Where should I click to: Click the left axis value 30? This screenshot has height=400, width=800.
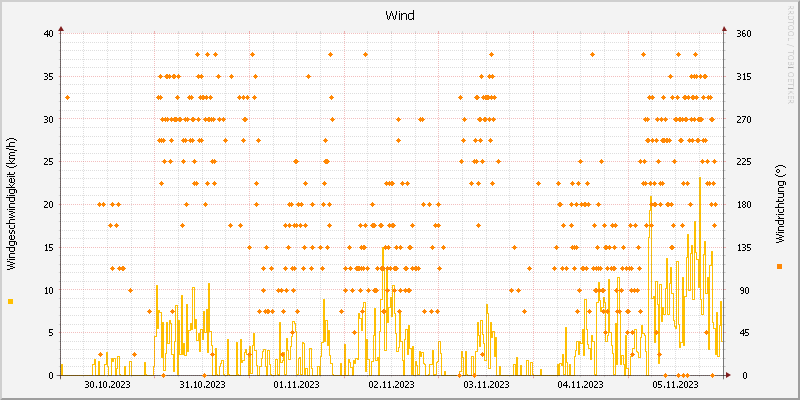tap(48, 119)
